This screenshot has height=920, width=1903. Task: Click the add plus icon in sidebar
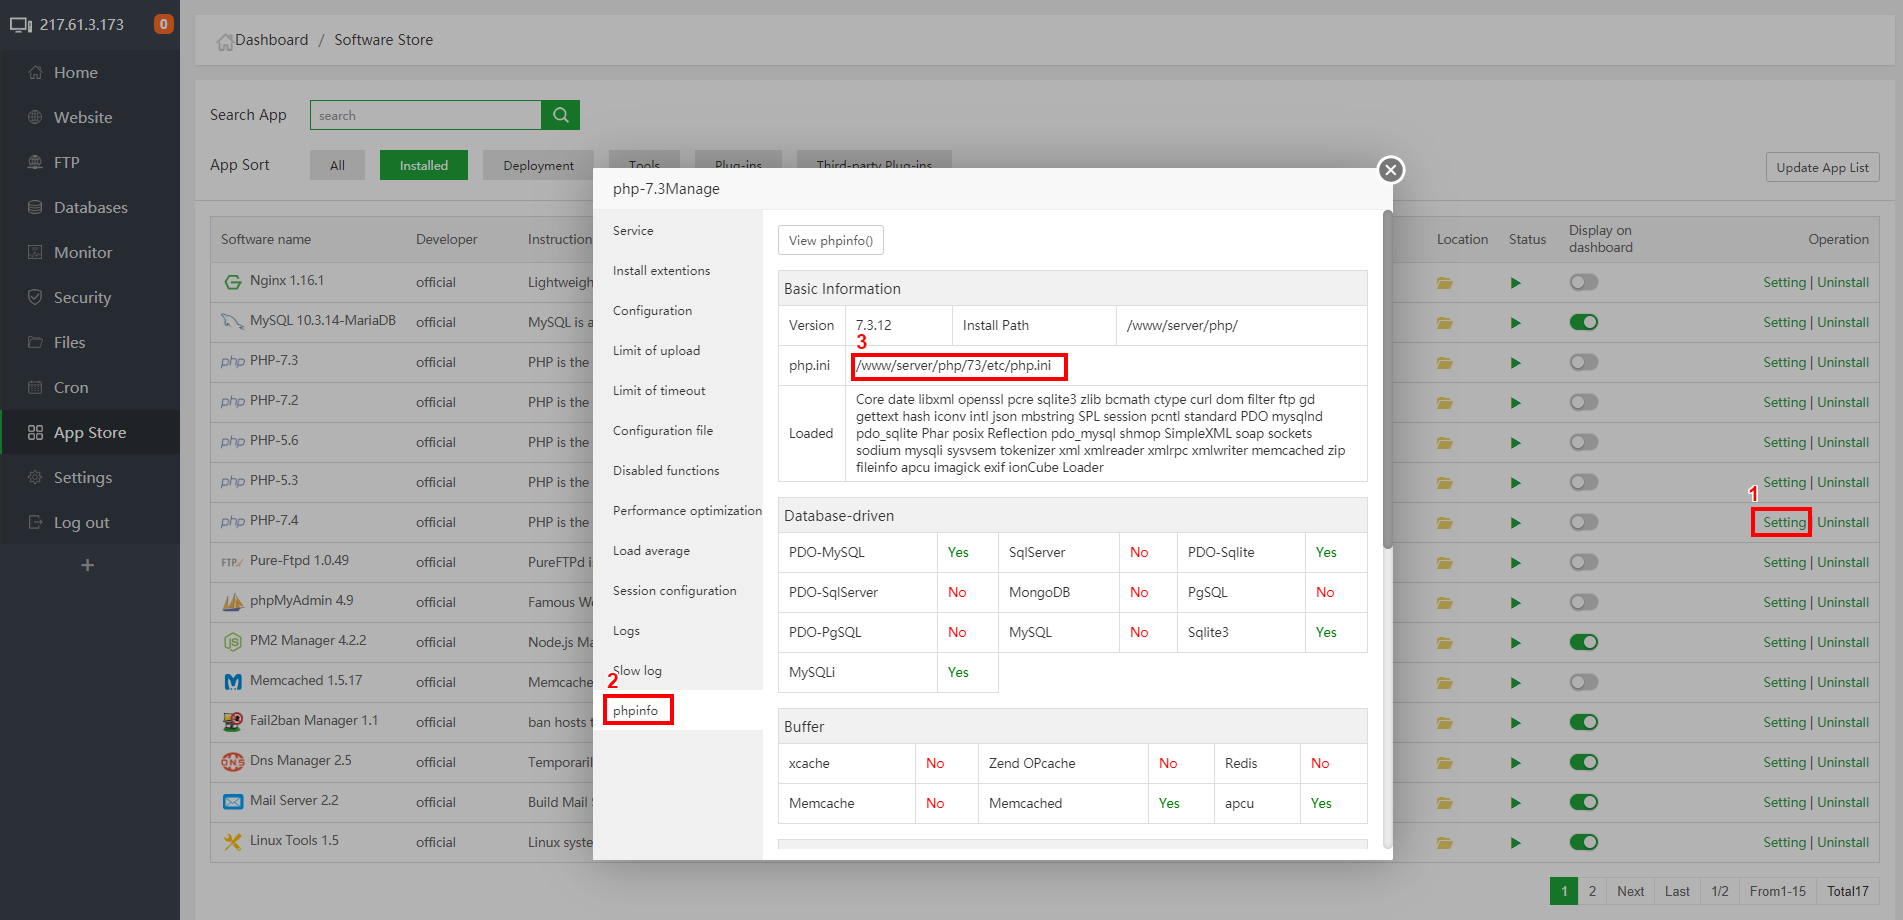click(88, 565)
